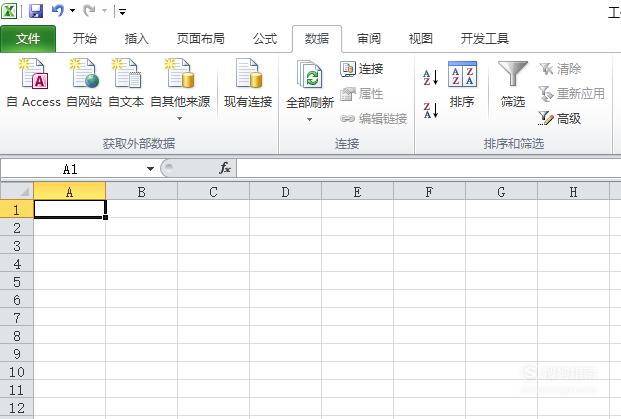Click the Redo button
Image resolution: width=621 pixels, height=419 pixels.
coord(89,11)
